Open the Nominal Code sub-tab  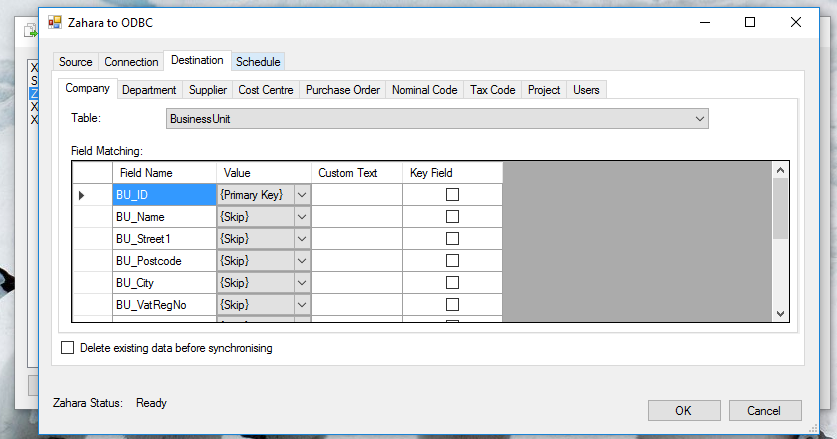pos(424,90)
